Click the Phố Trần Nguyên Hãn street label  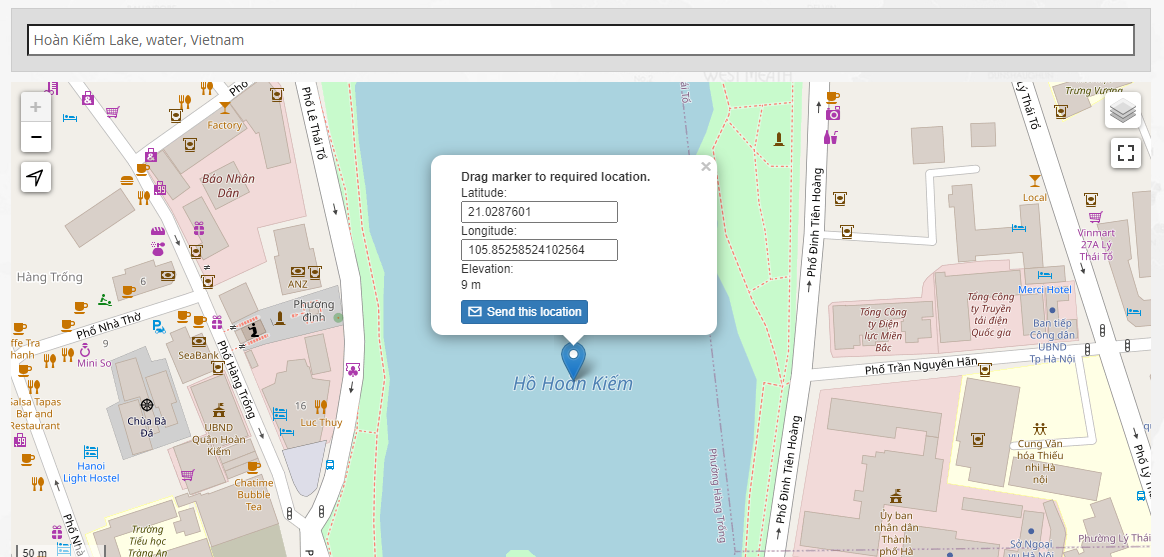[x=920, y=365]
